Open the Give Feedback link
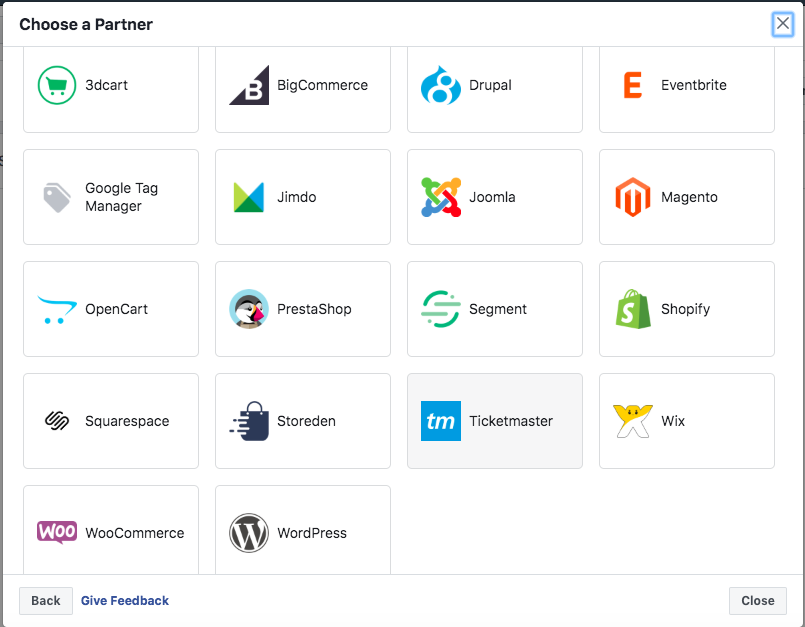Viewport: 805px width, 627px height. [125, 601]
